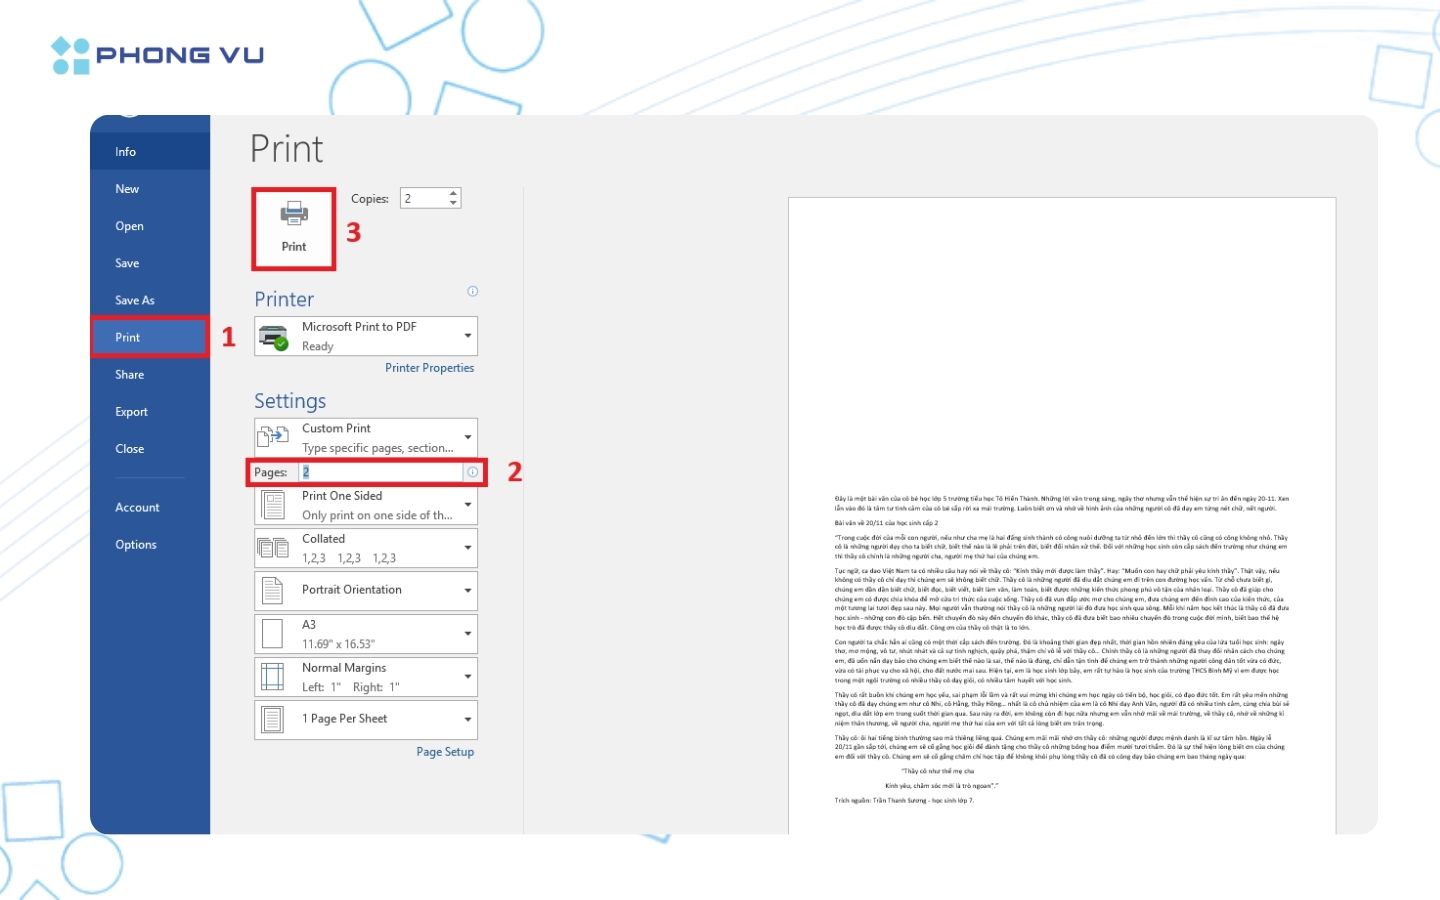Expand the A3 paper size dropdown
The image size is (1440, 900).
[467, 634]
